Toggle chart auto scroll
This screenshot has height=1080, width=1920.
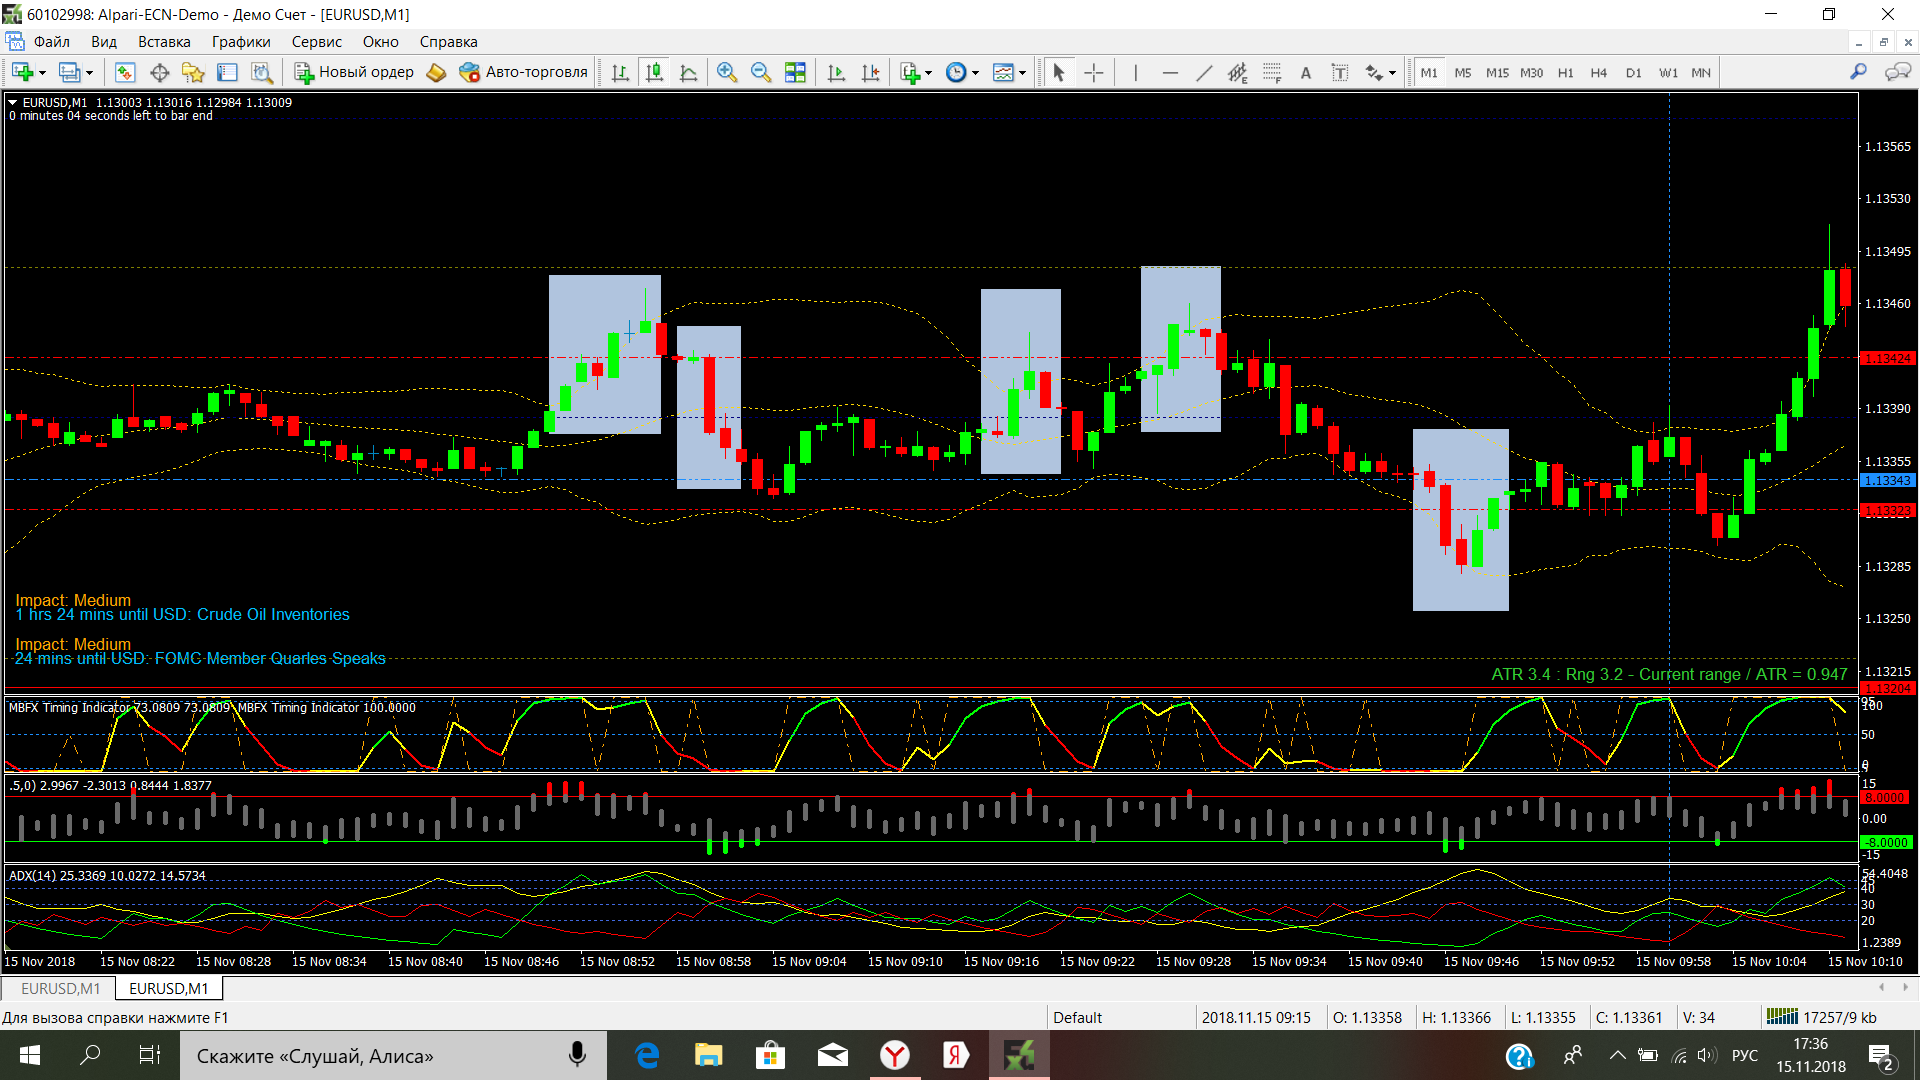coord(837,72)
